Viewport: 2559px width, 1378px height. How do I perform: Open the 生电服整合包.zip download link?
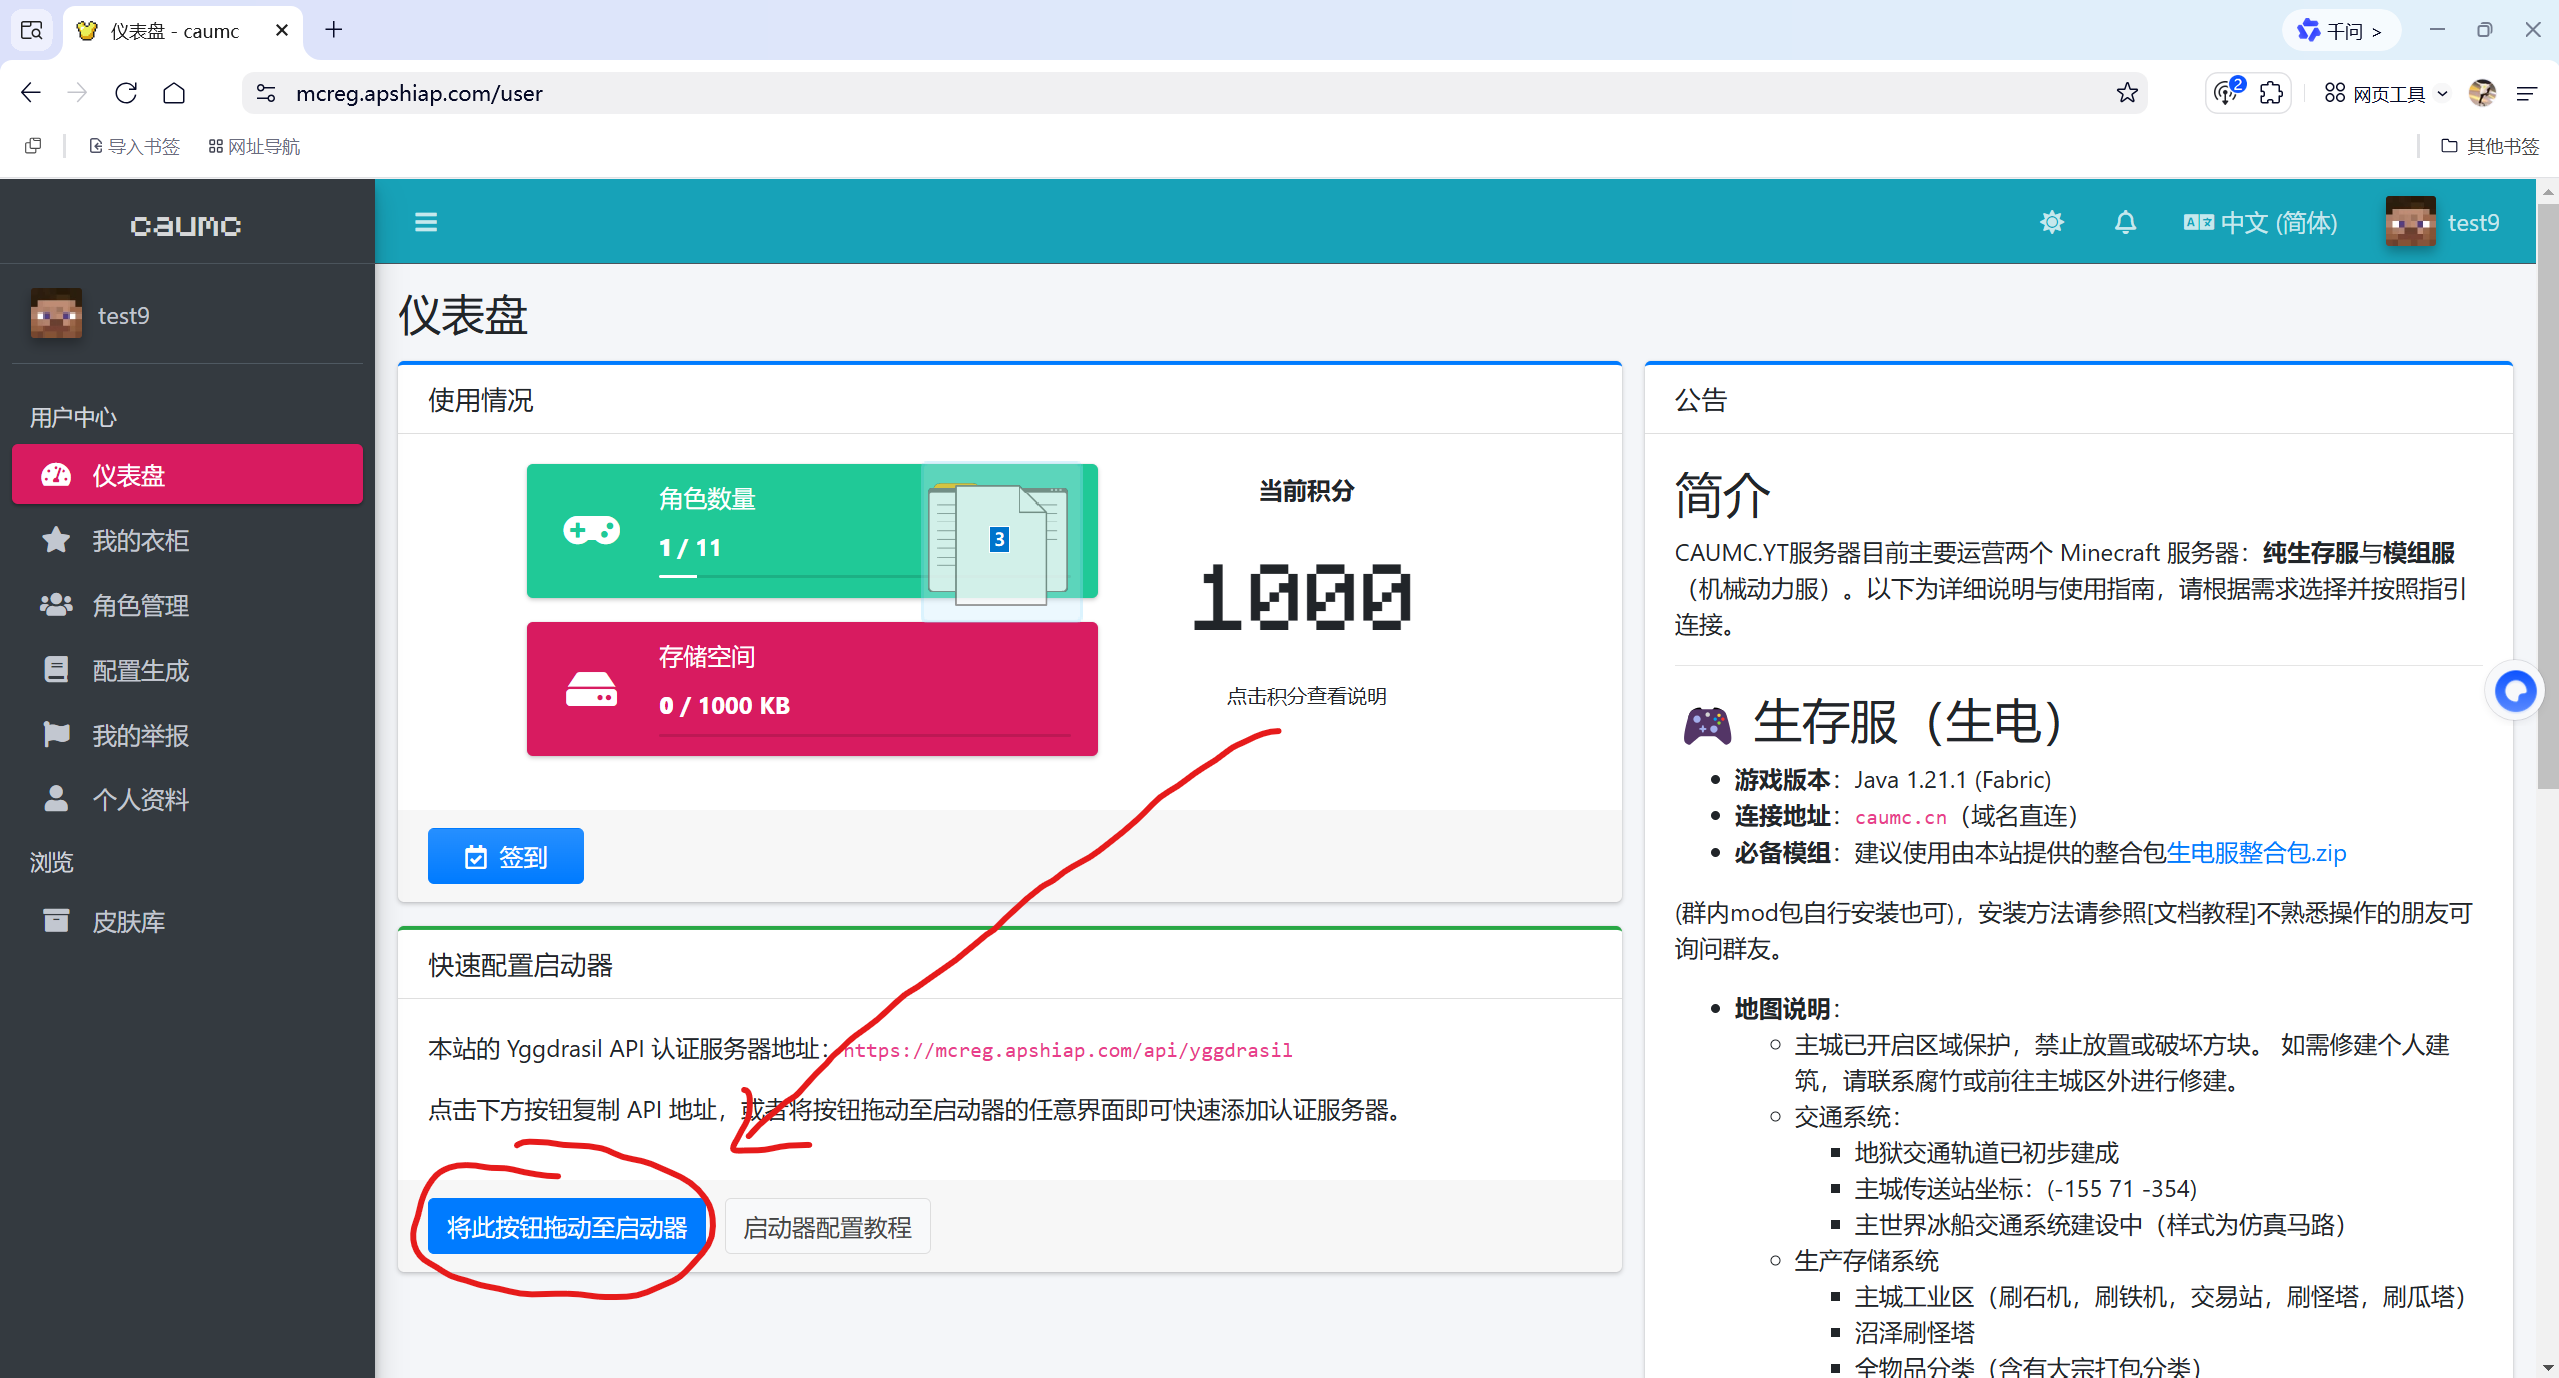pyautogui.click(x=2256, y=853)
